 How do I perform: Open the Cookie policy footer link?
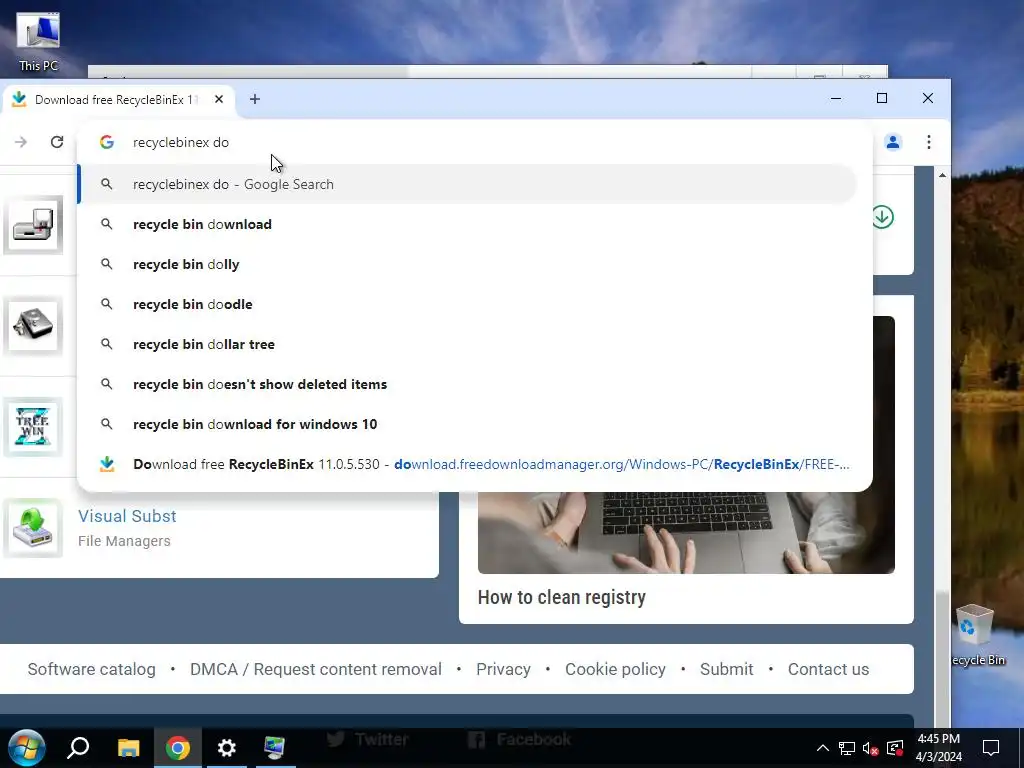pyautogui.click(x=615, y=669)
